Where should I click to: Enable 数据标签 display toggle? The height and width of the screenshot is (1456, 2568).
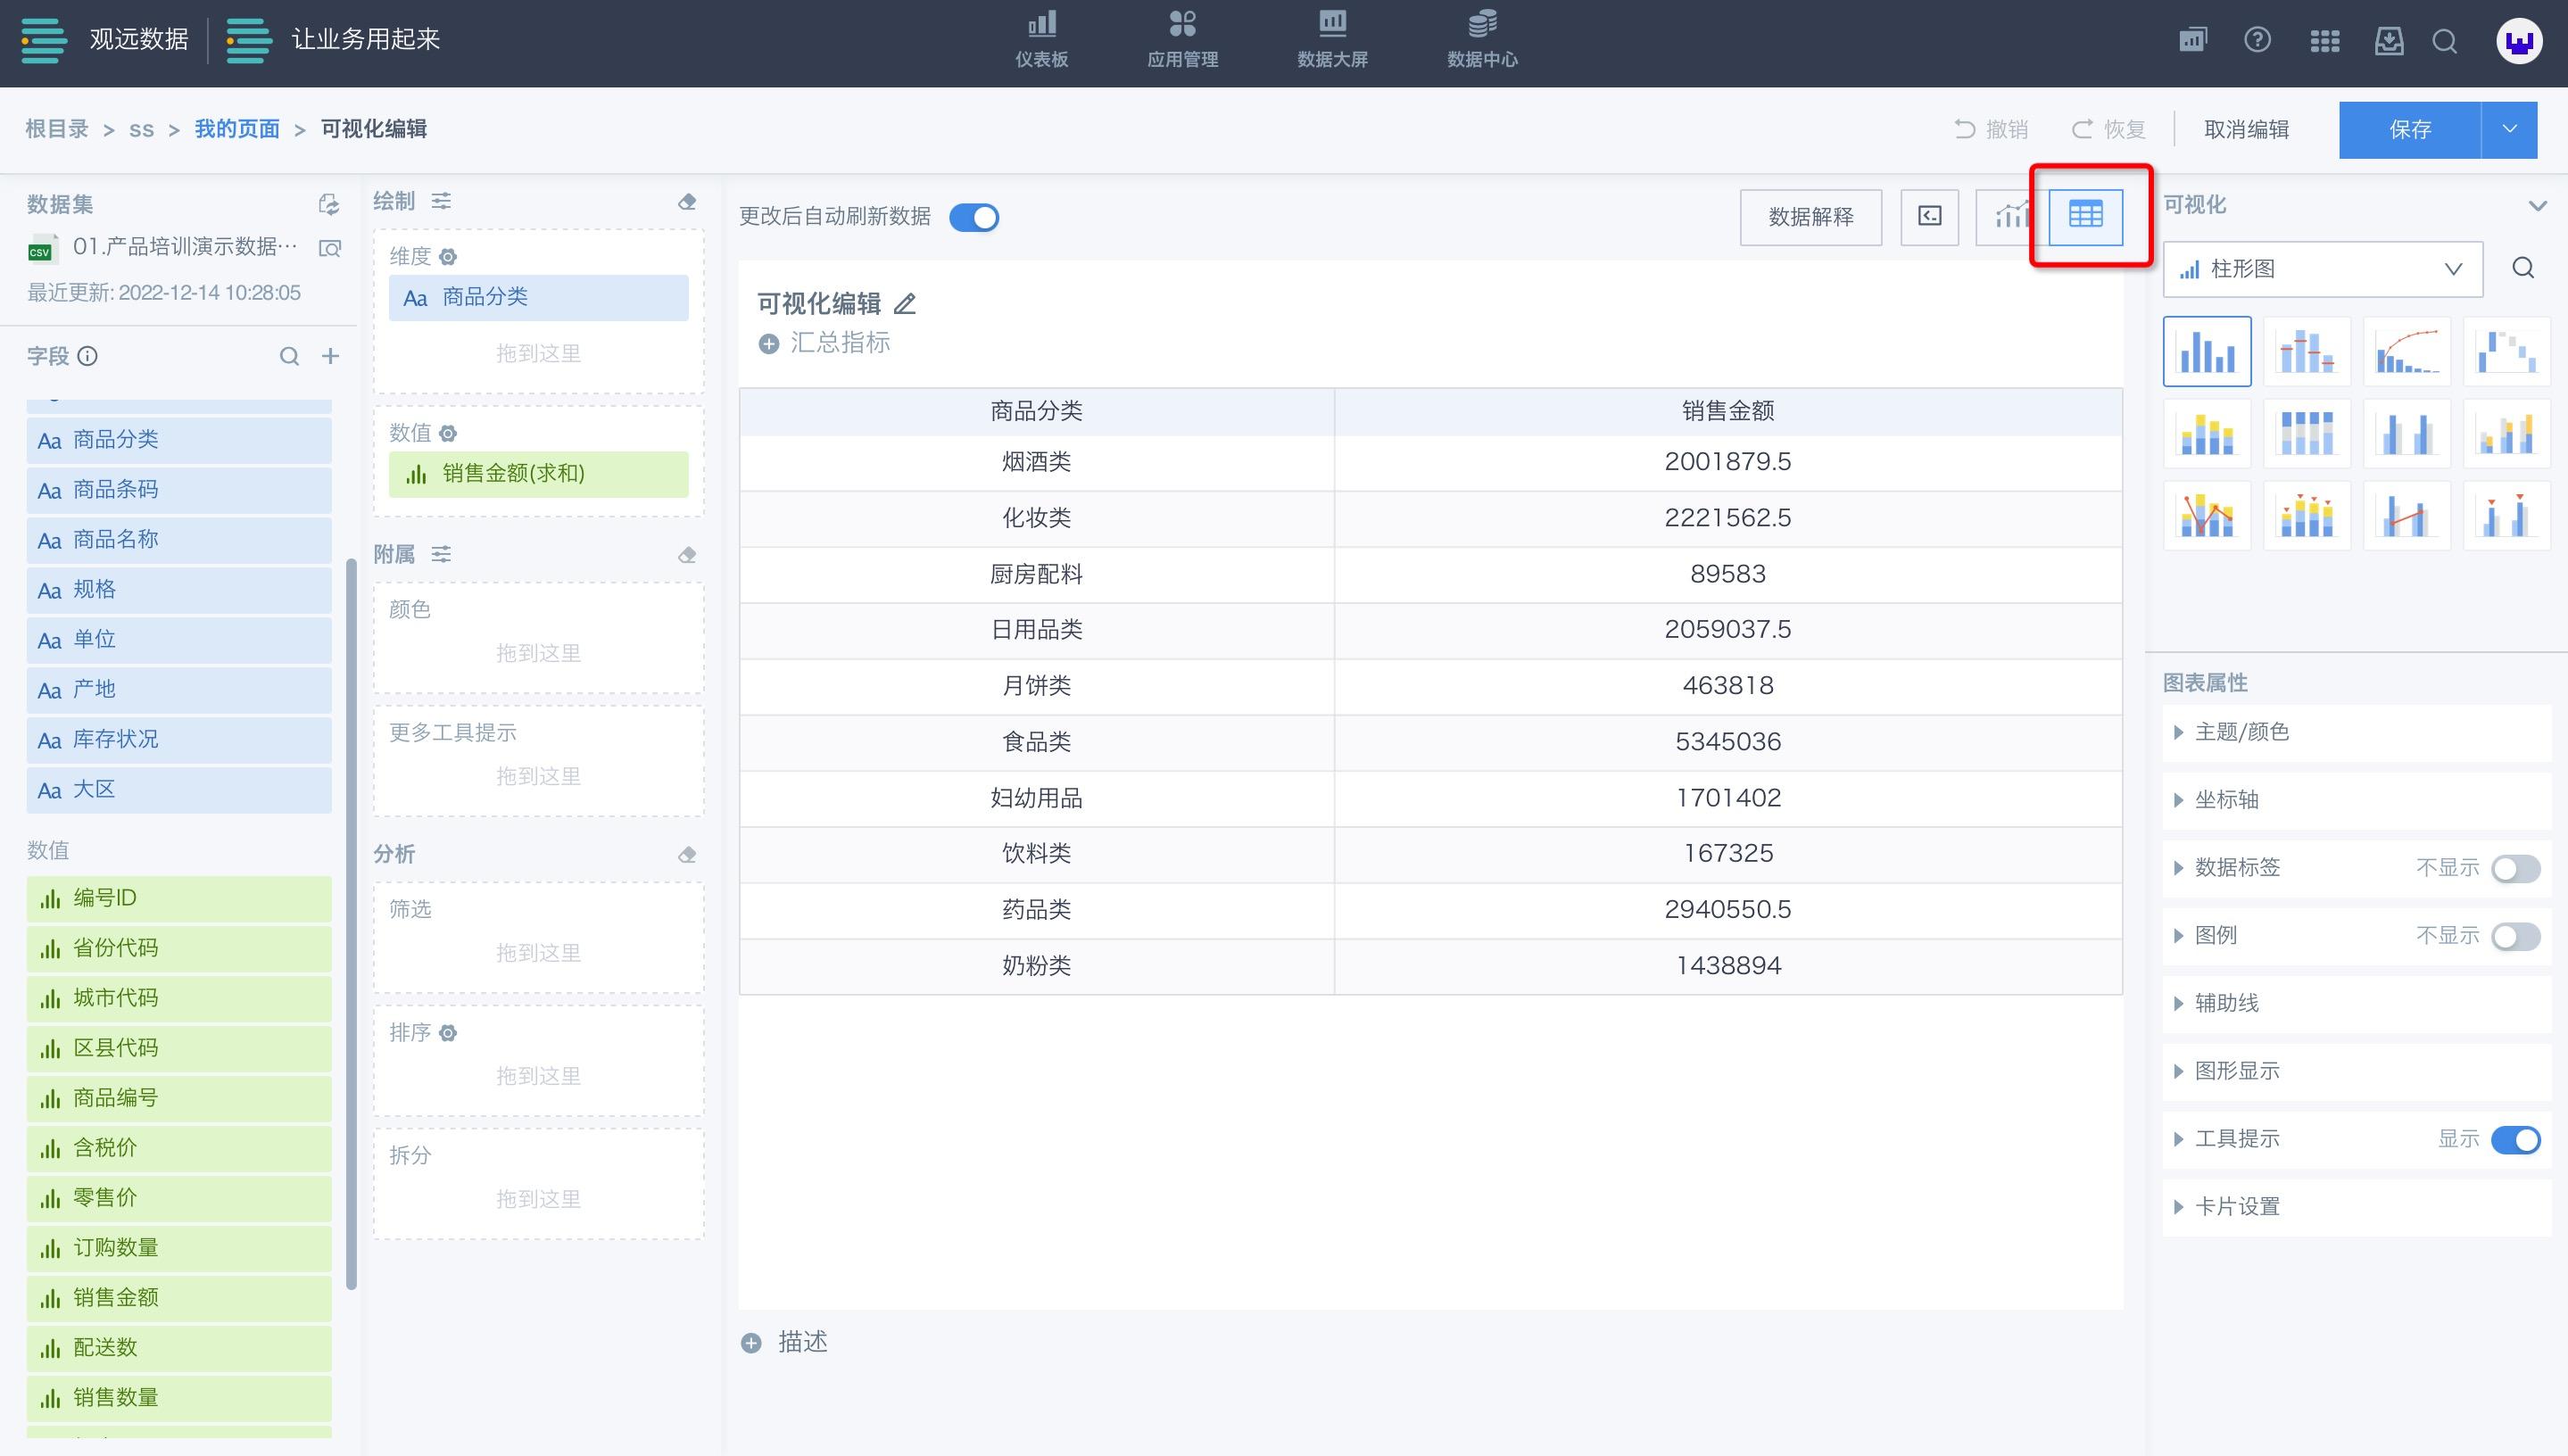pyautogui.click(x=2515, y=868)
